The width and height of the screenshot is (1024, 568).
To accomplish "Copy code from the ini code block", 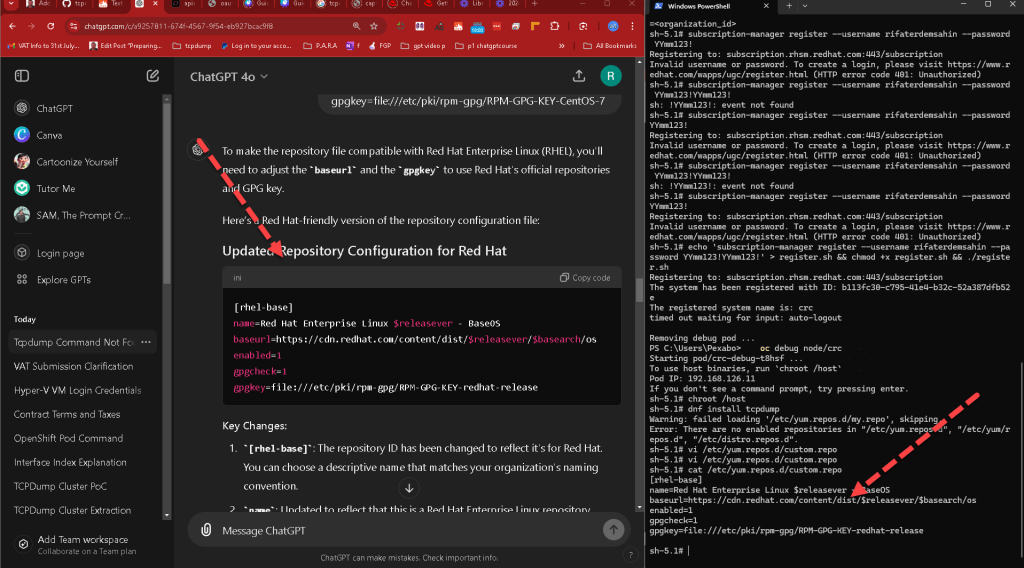I will tap(585, 277).
